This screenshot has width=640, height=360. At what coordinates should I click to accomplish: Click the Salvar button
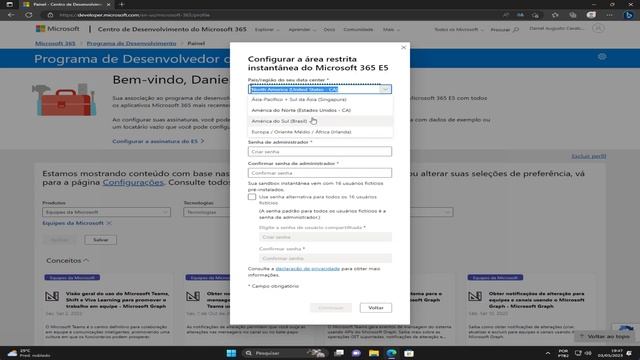(100, 240)
